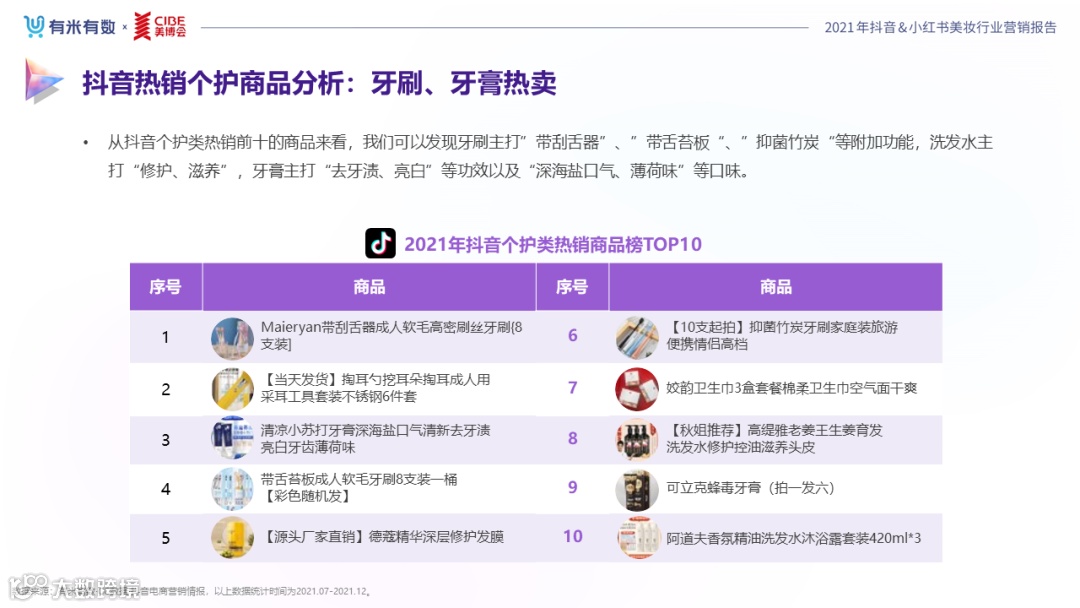Click rank number 9 in the table

point(572,488)
